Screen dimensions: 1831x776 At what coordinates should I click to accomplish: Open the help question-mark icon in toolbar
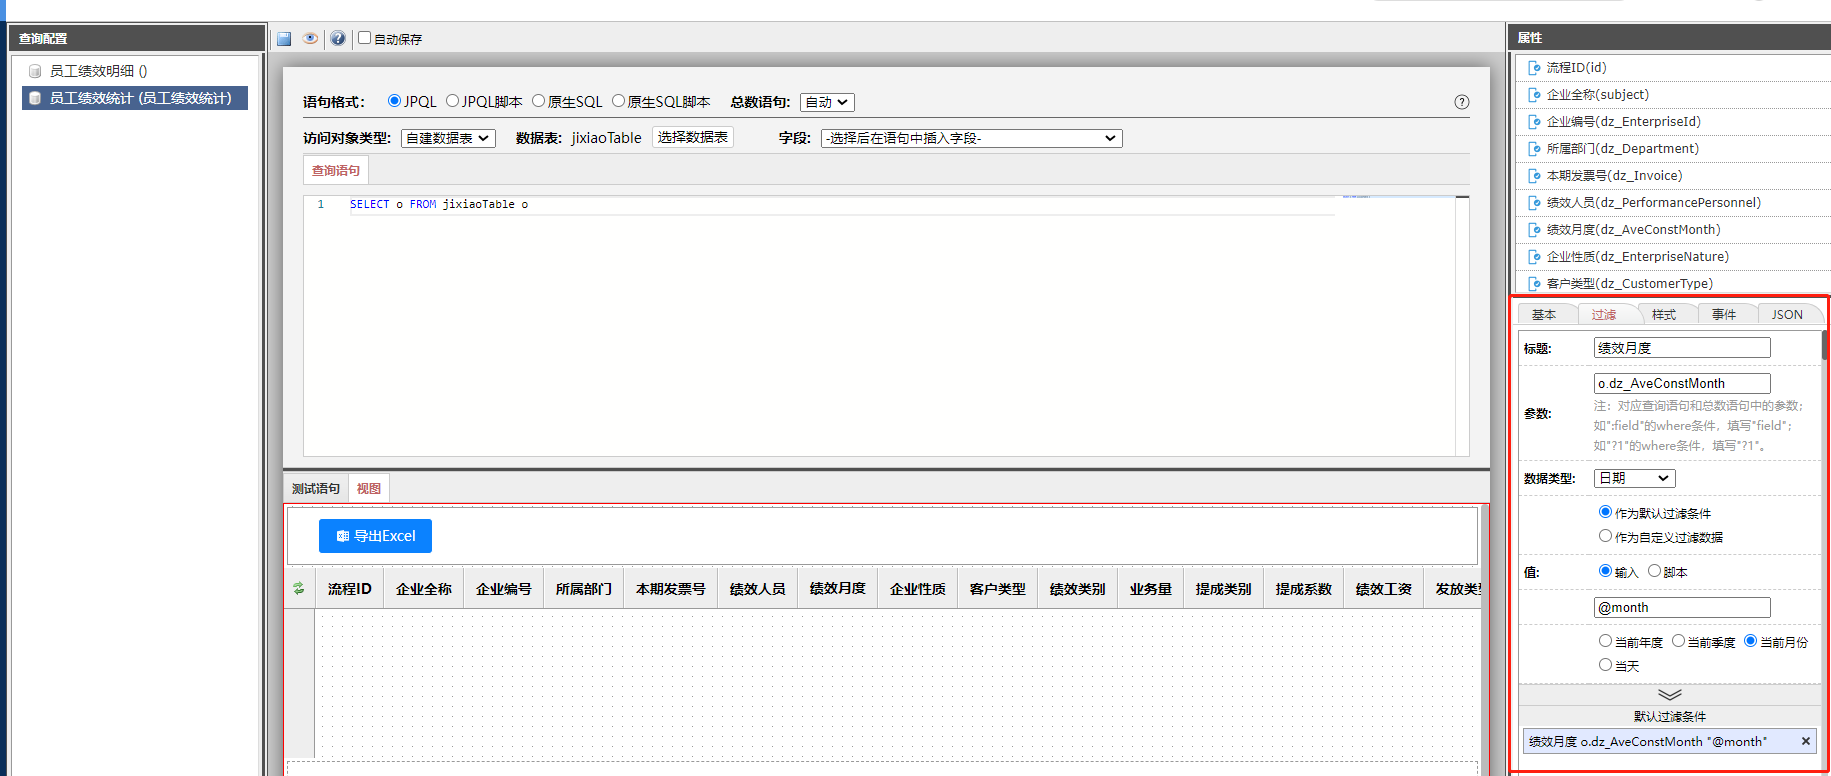point(338,39)
